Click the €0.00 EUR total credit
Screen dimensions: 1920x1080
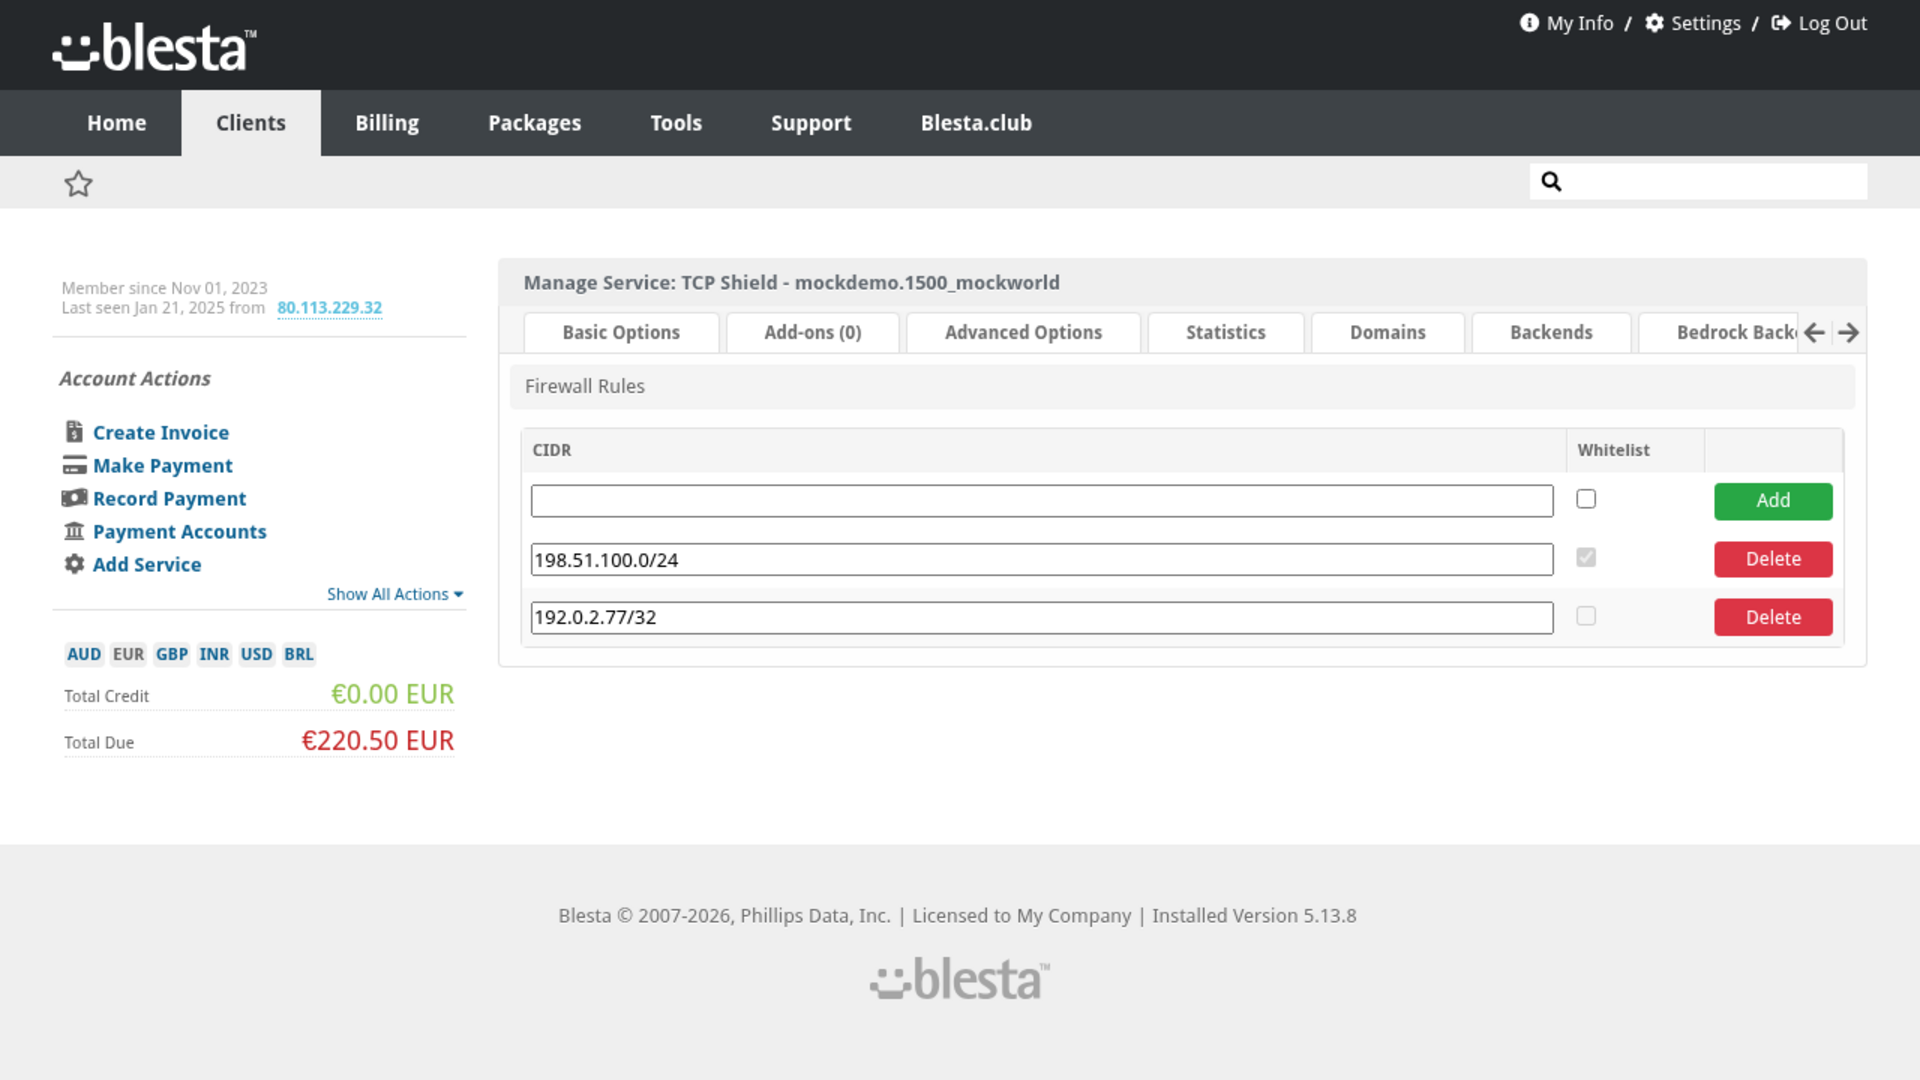[x=392, y=694]
